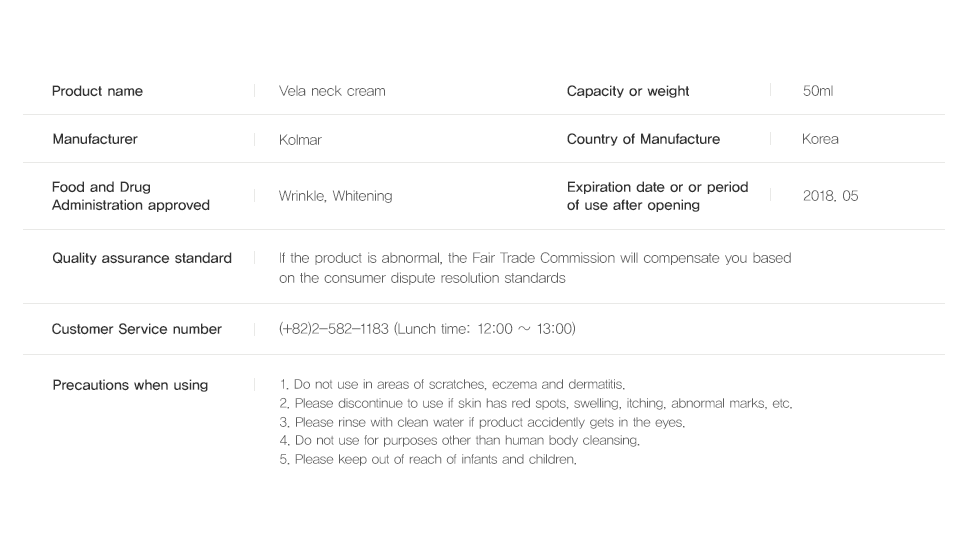Click the Product name label
The width and height of the screenshot is (960, 540).
(97, 91)
